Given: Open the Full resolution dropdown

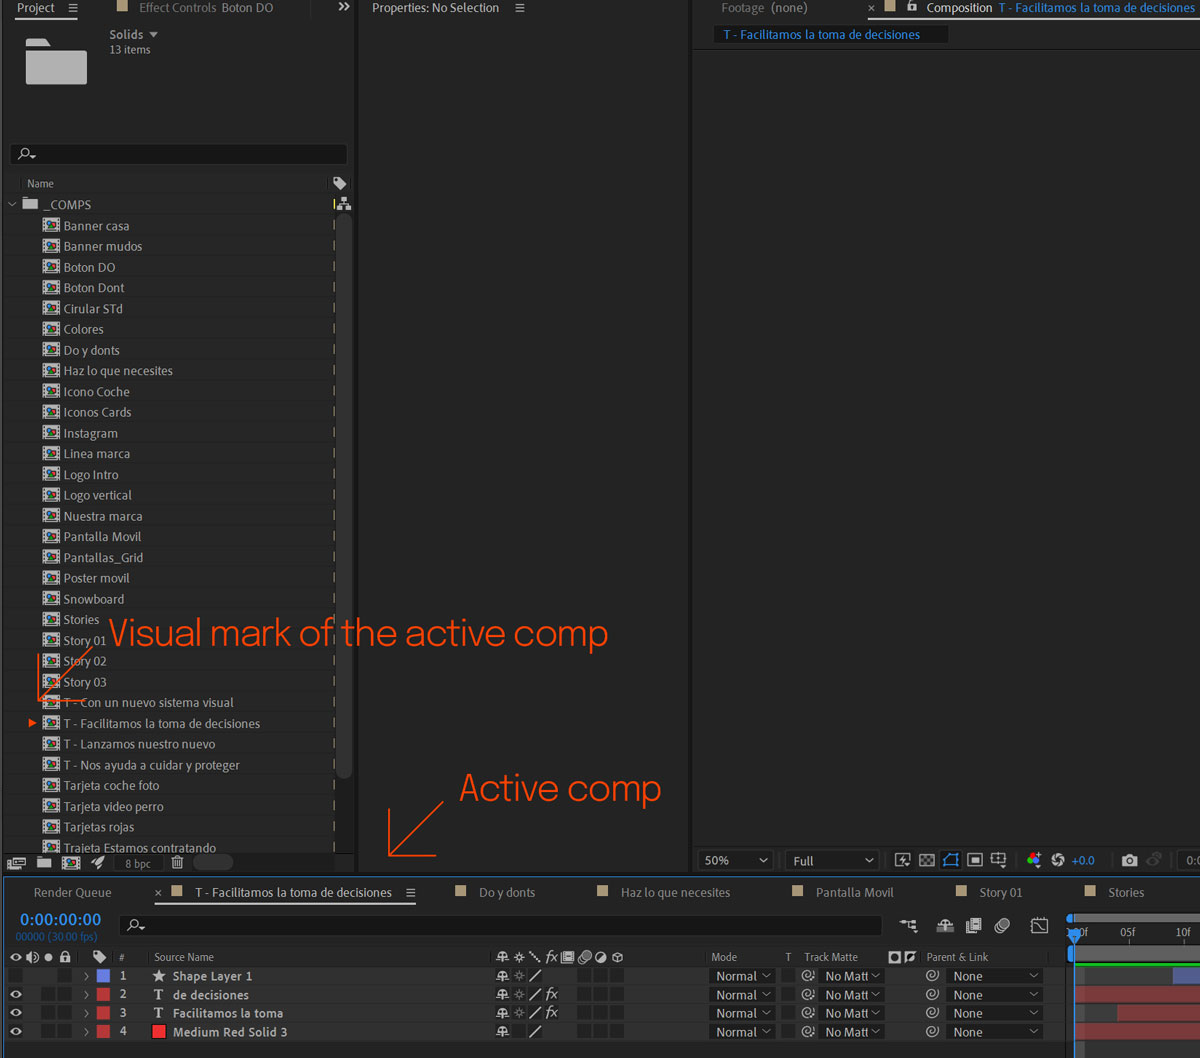Looking at the screenshot, I should [832, 860].
